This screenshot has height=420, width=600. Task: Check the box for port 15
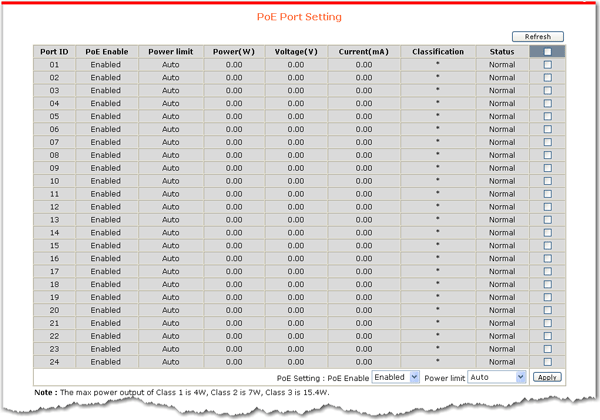click(x=548, y=246)
